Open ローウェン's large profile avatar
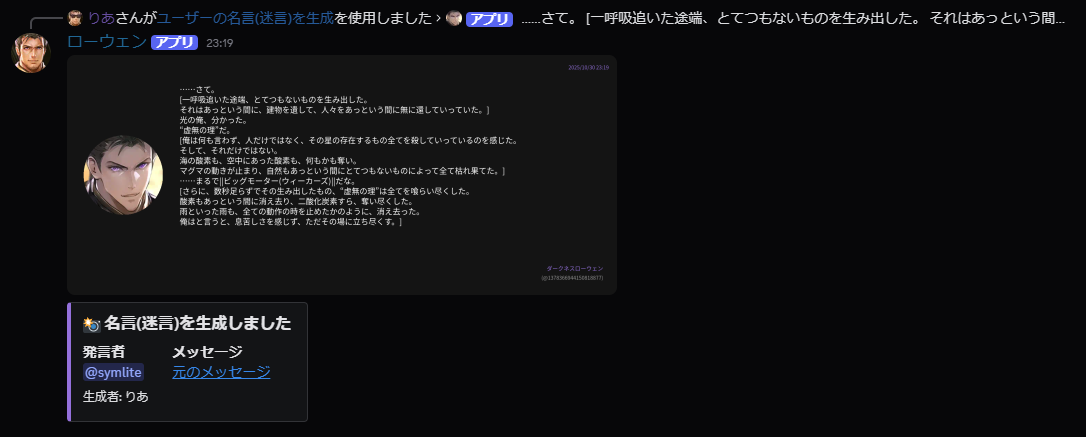1086x437 pixels. pyautogui.click(x=30, y=52)
